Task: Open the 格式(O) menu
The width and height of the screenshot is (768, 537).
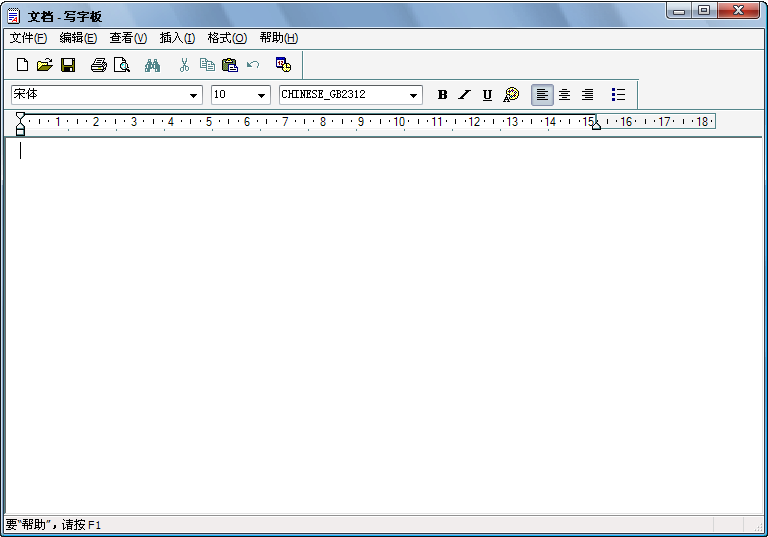Action: coord(226,38)
